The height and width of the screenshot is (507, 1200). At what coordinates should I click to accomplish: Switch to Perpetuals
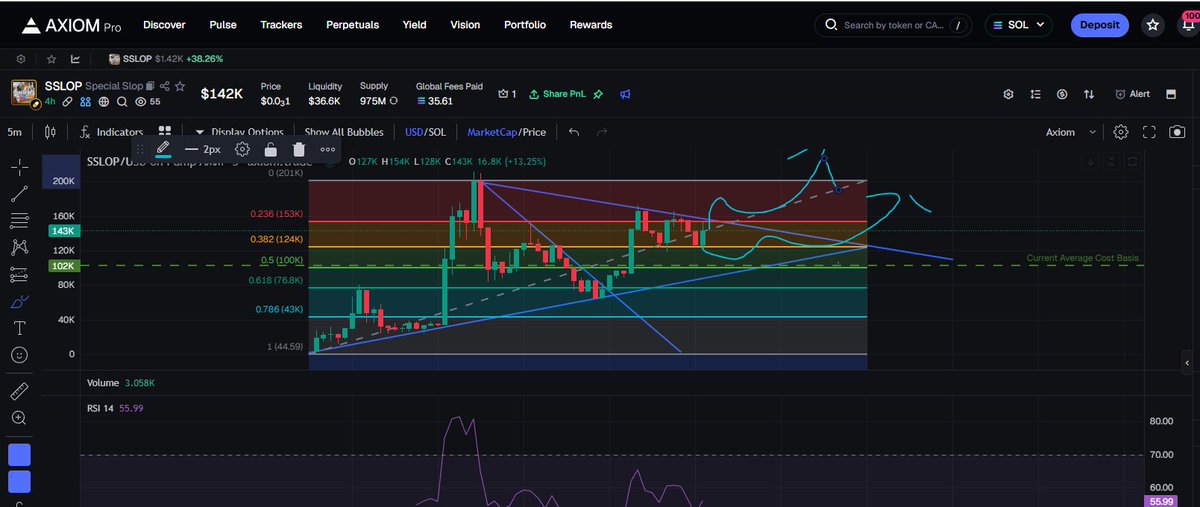[354, 25]
